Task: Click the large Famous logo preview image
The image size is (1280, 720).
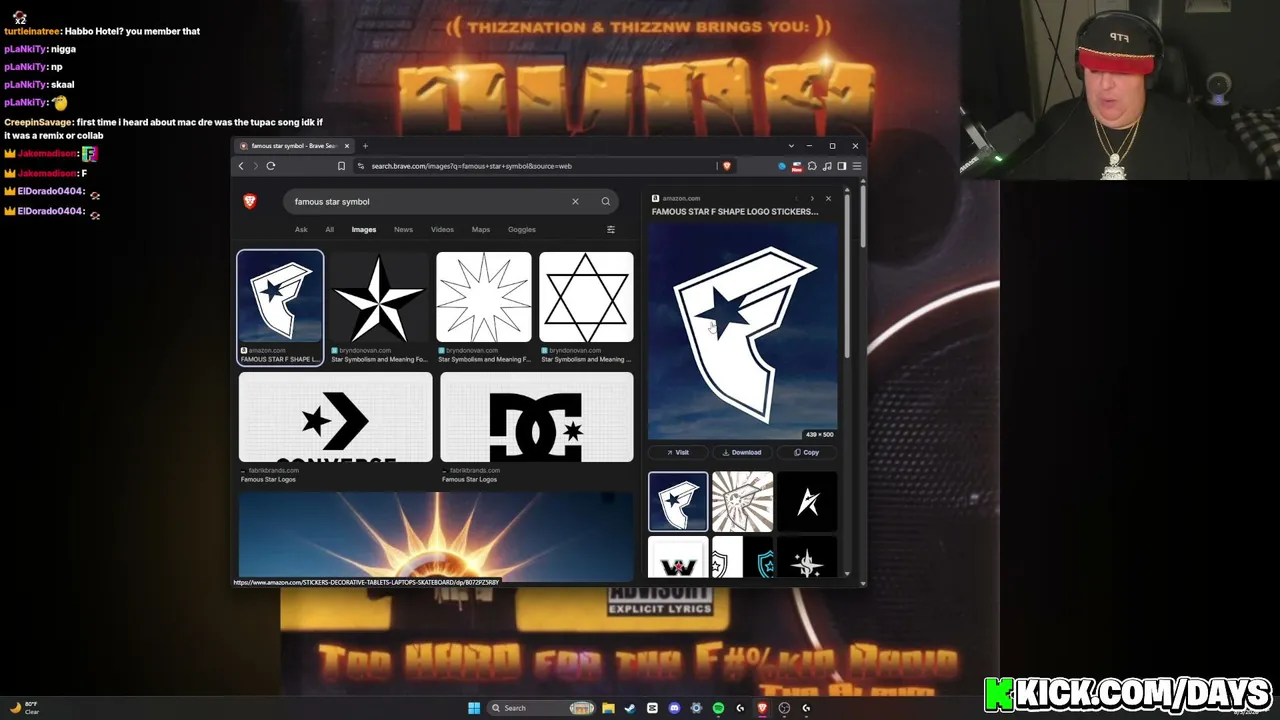Action: point(743,332)
